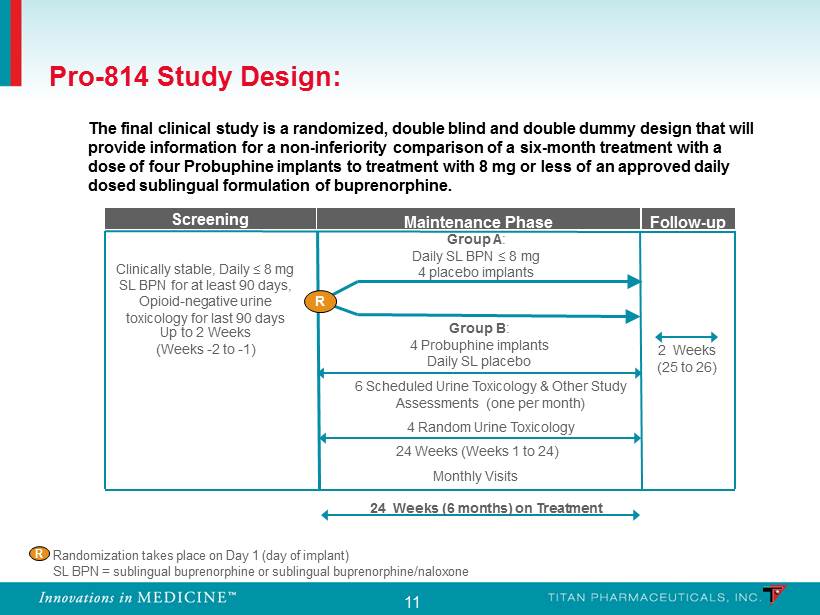Click the Titan Pharmaceuticals, Inc. text
Screen dimensions: 820x615
[x=639, y=597]
